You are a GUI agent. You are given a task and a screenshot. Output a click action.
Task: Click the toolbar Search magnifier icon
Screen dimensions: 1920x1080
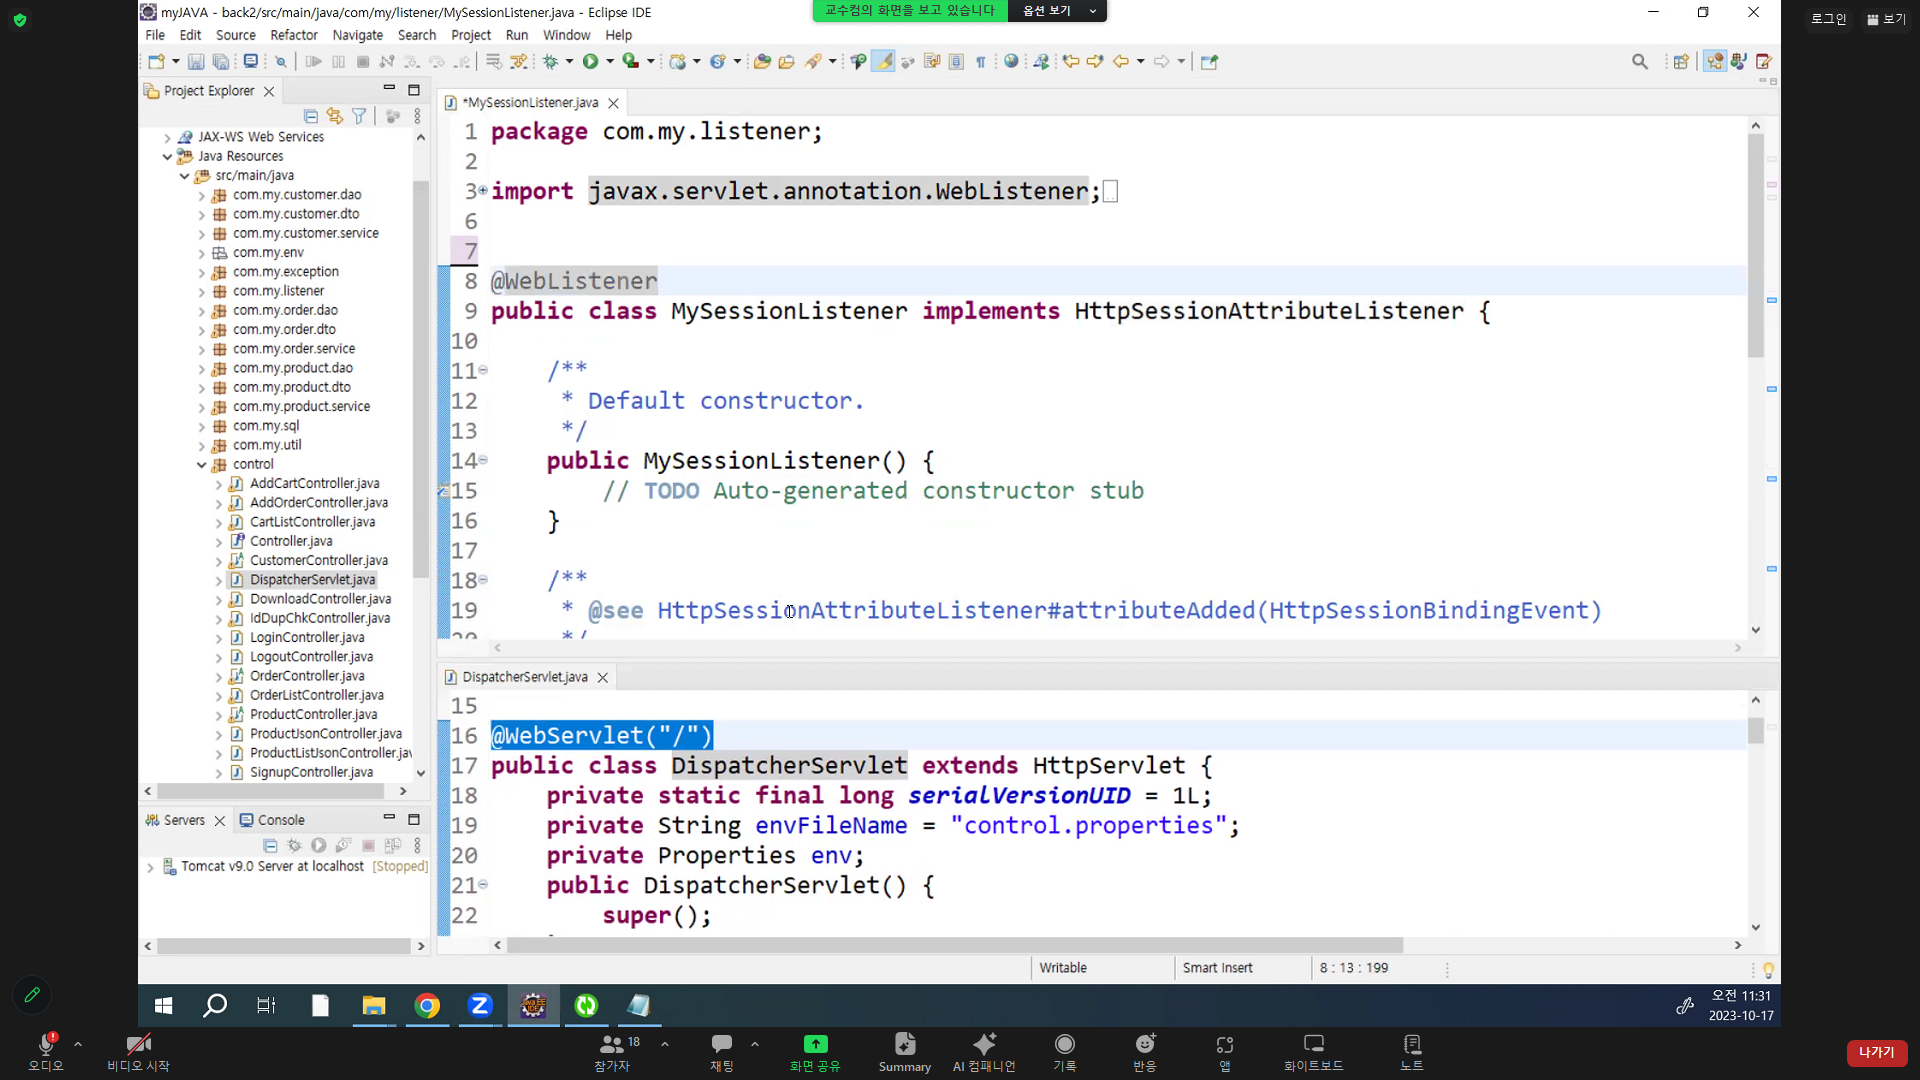(x=1640, y=62)
